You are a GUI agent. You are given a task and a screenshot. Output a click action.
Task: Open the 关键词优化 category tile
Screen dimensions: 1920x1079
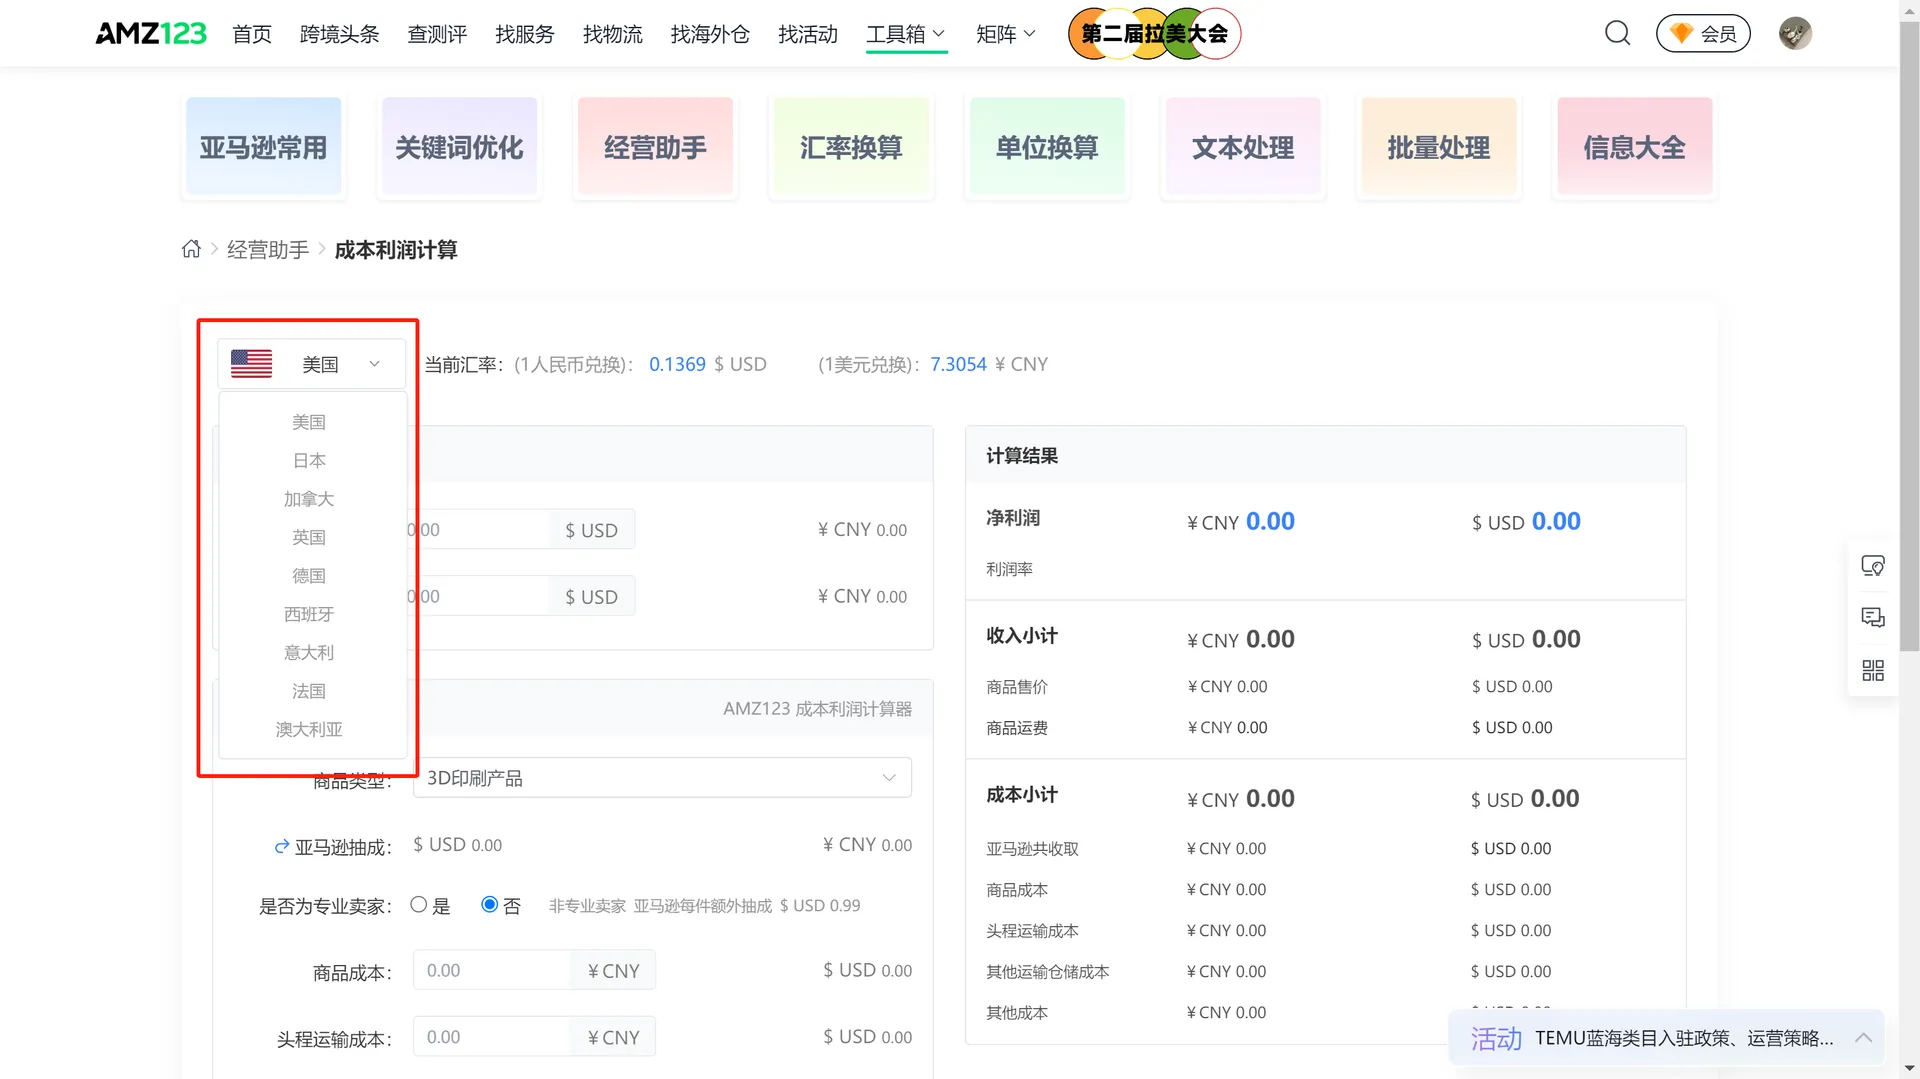[x=459, y=146]
